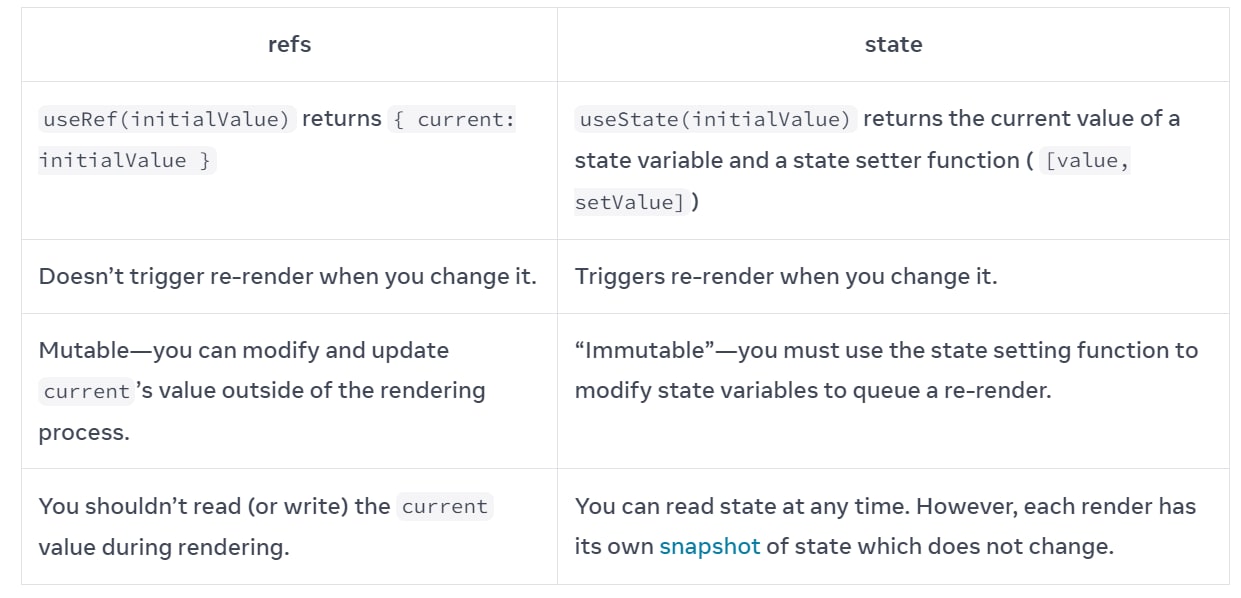Click "You can read state at any time" text
1241x598 pixels.
(x=742, y=507)
